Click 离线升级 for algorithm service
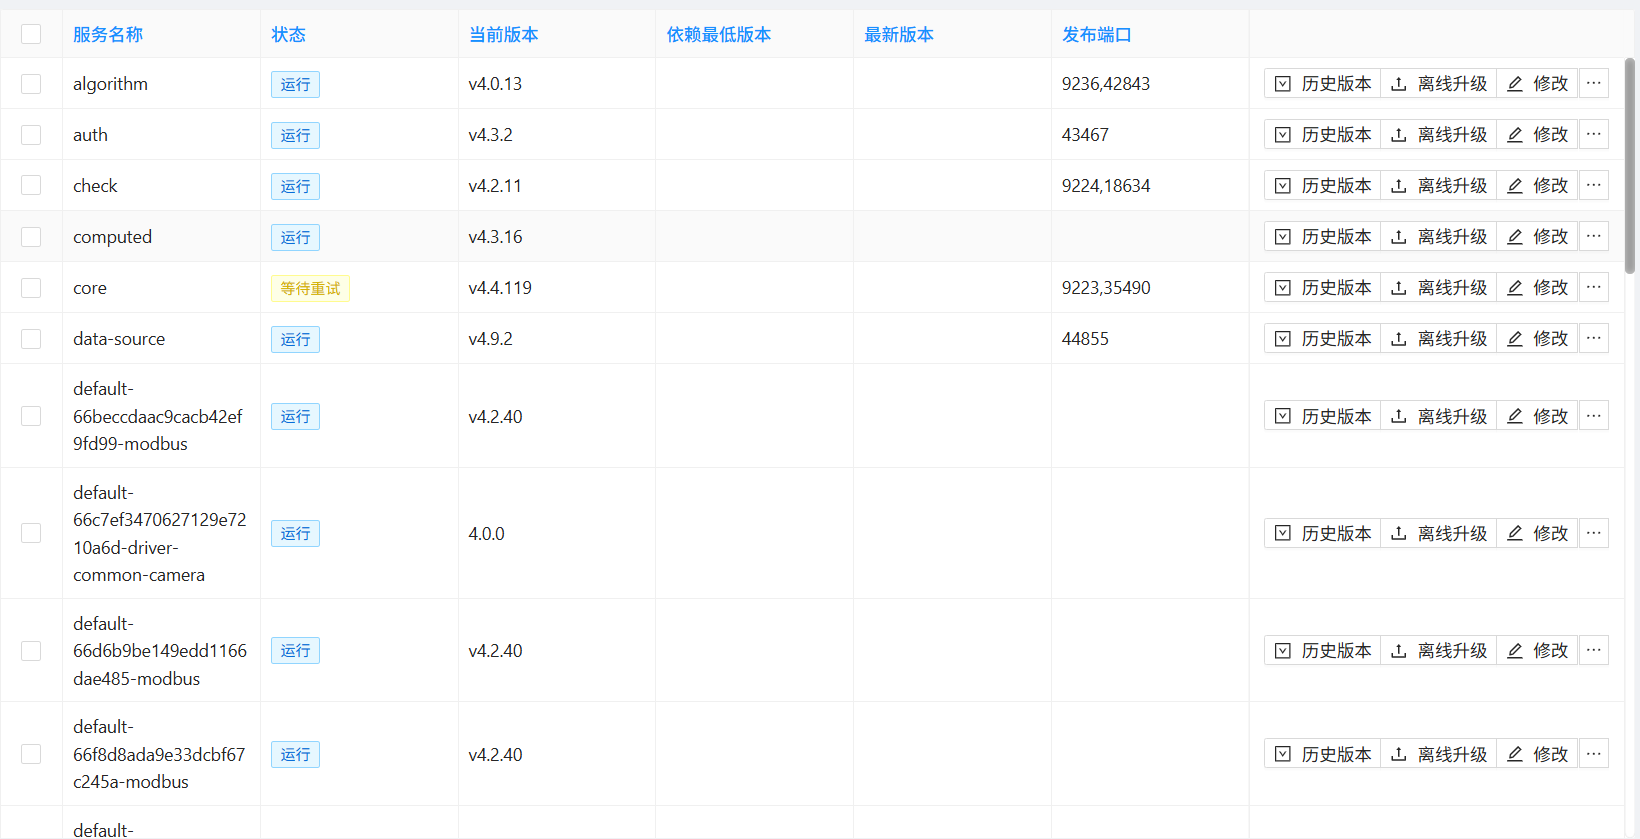Viewport: 1640px width, 839px height. 1438,84
